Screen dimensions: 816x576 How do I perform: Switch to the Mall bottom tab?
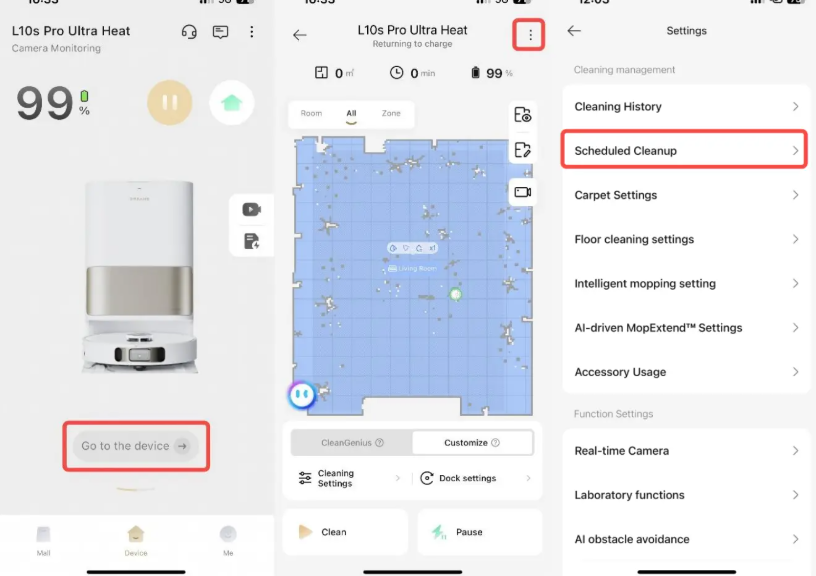43,538
